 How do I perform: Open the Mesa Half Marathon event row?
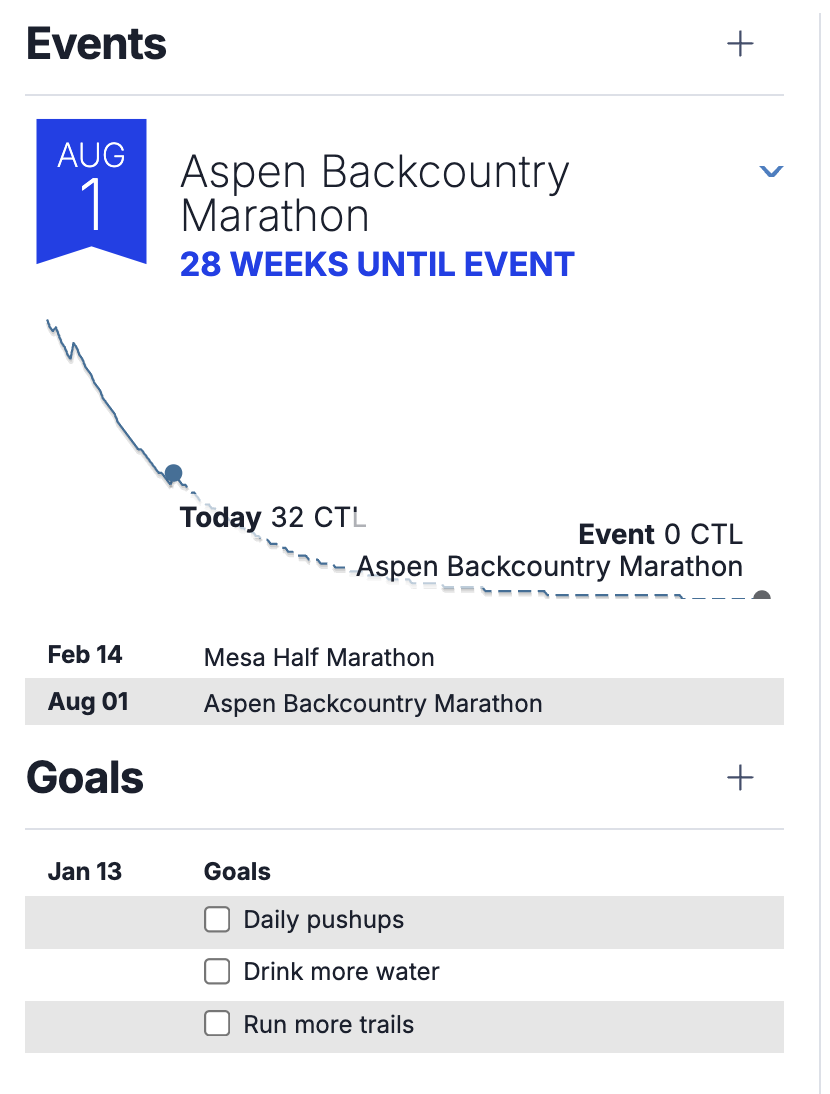pos(319,658)
